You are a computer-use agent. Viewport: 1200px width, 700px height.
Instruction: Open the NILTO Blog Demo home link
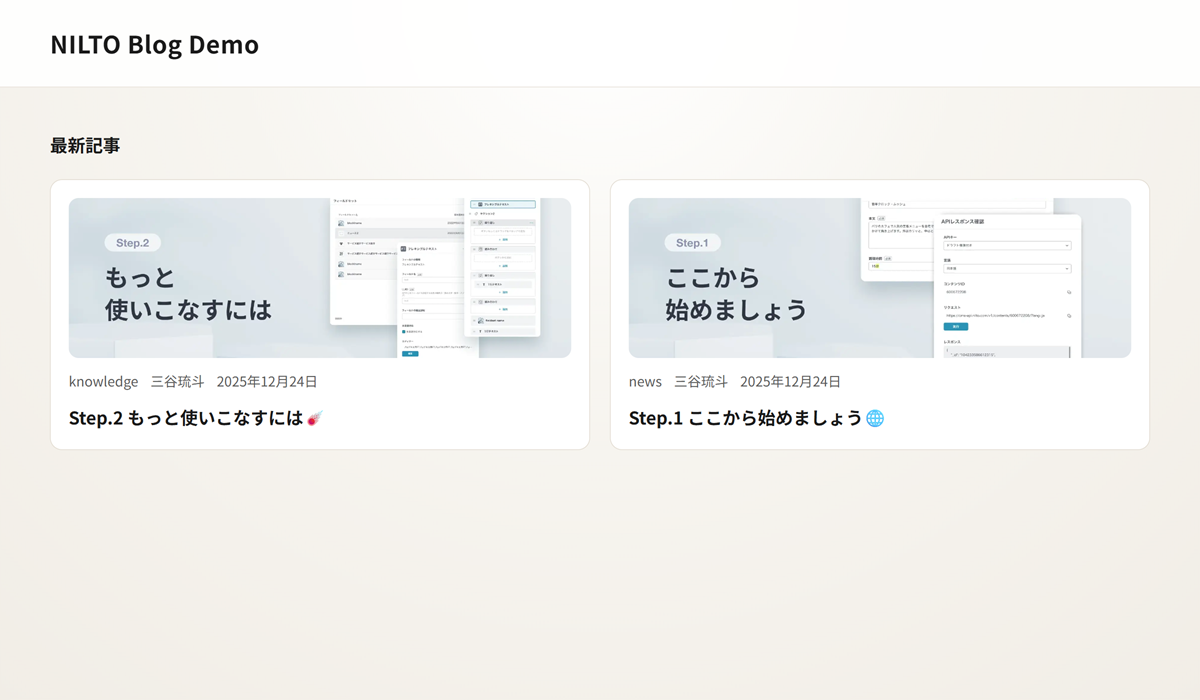(154, 44)
